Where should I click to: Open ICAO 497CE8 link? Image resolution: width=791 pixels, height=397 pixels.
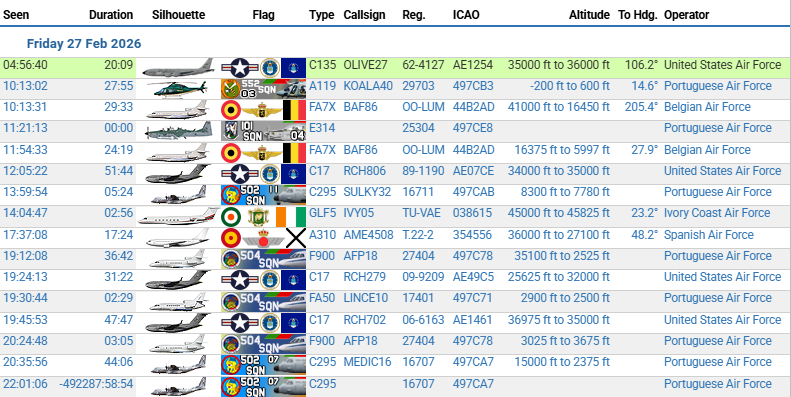click(473, 128)
